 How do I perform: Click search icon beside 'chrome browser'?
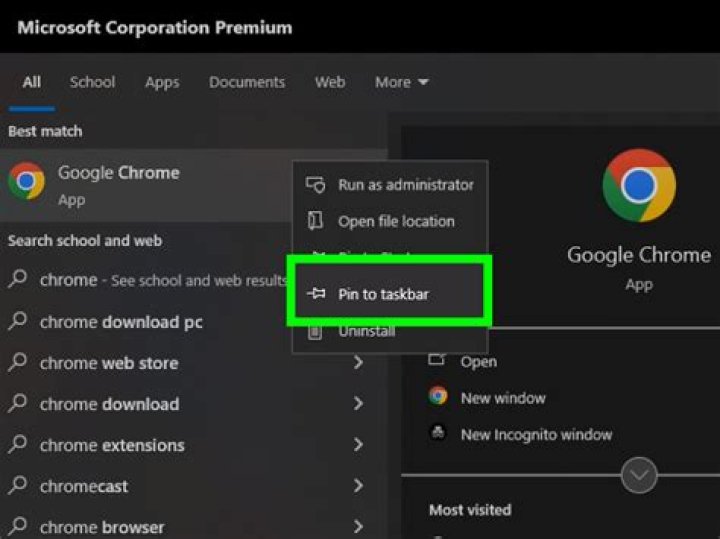[17, 526]
